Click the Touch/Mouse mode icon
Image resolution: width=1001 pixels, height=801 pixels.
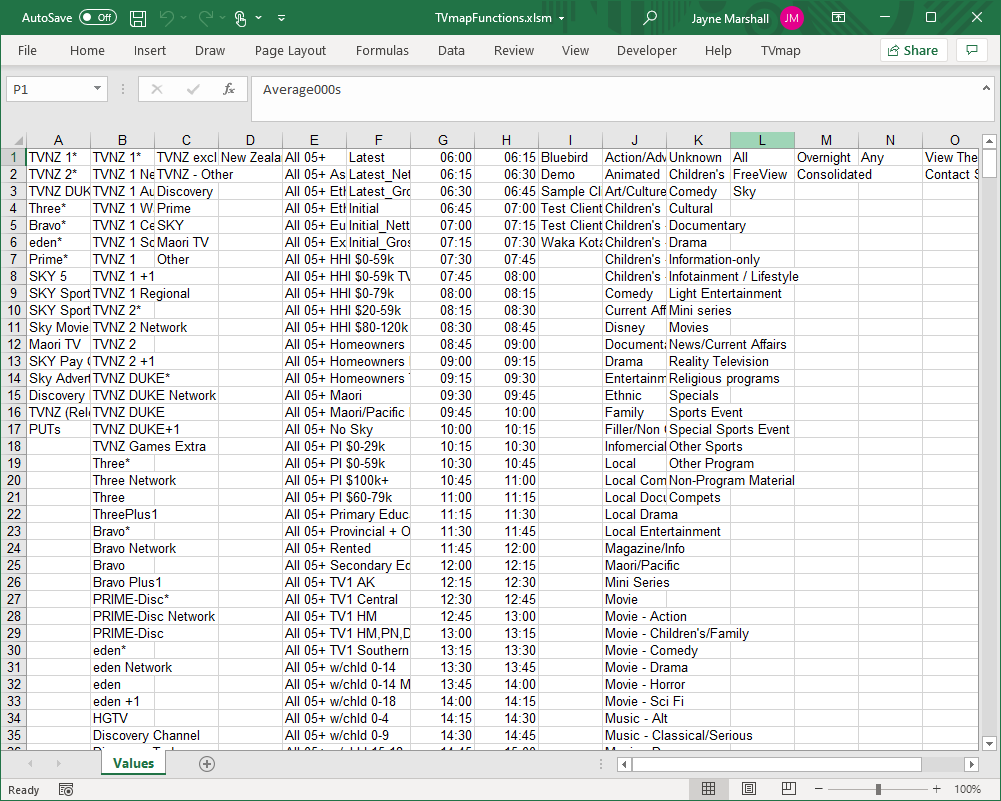[x=241, y=19]
